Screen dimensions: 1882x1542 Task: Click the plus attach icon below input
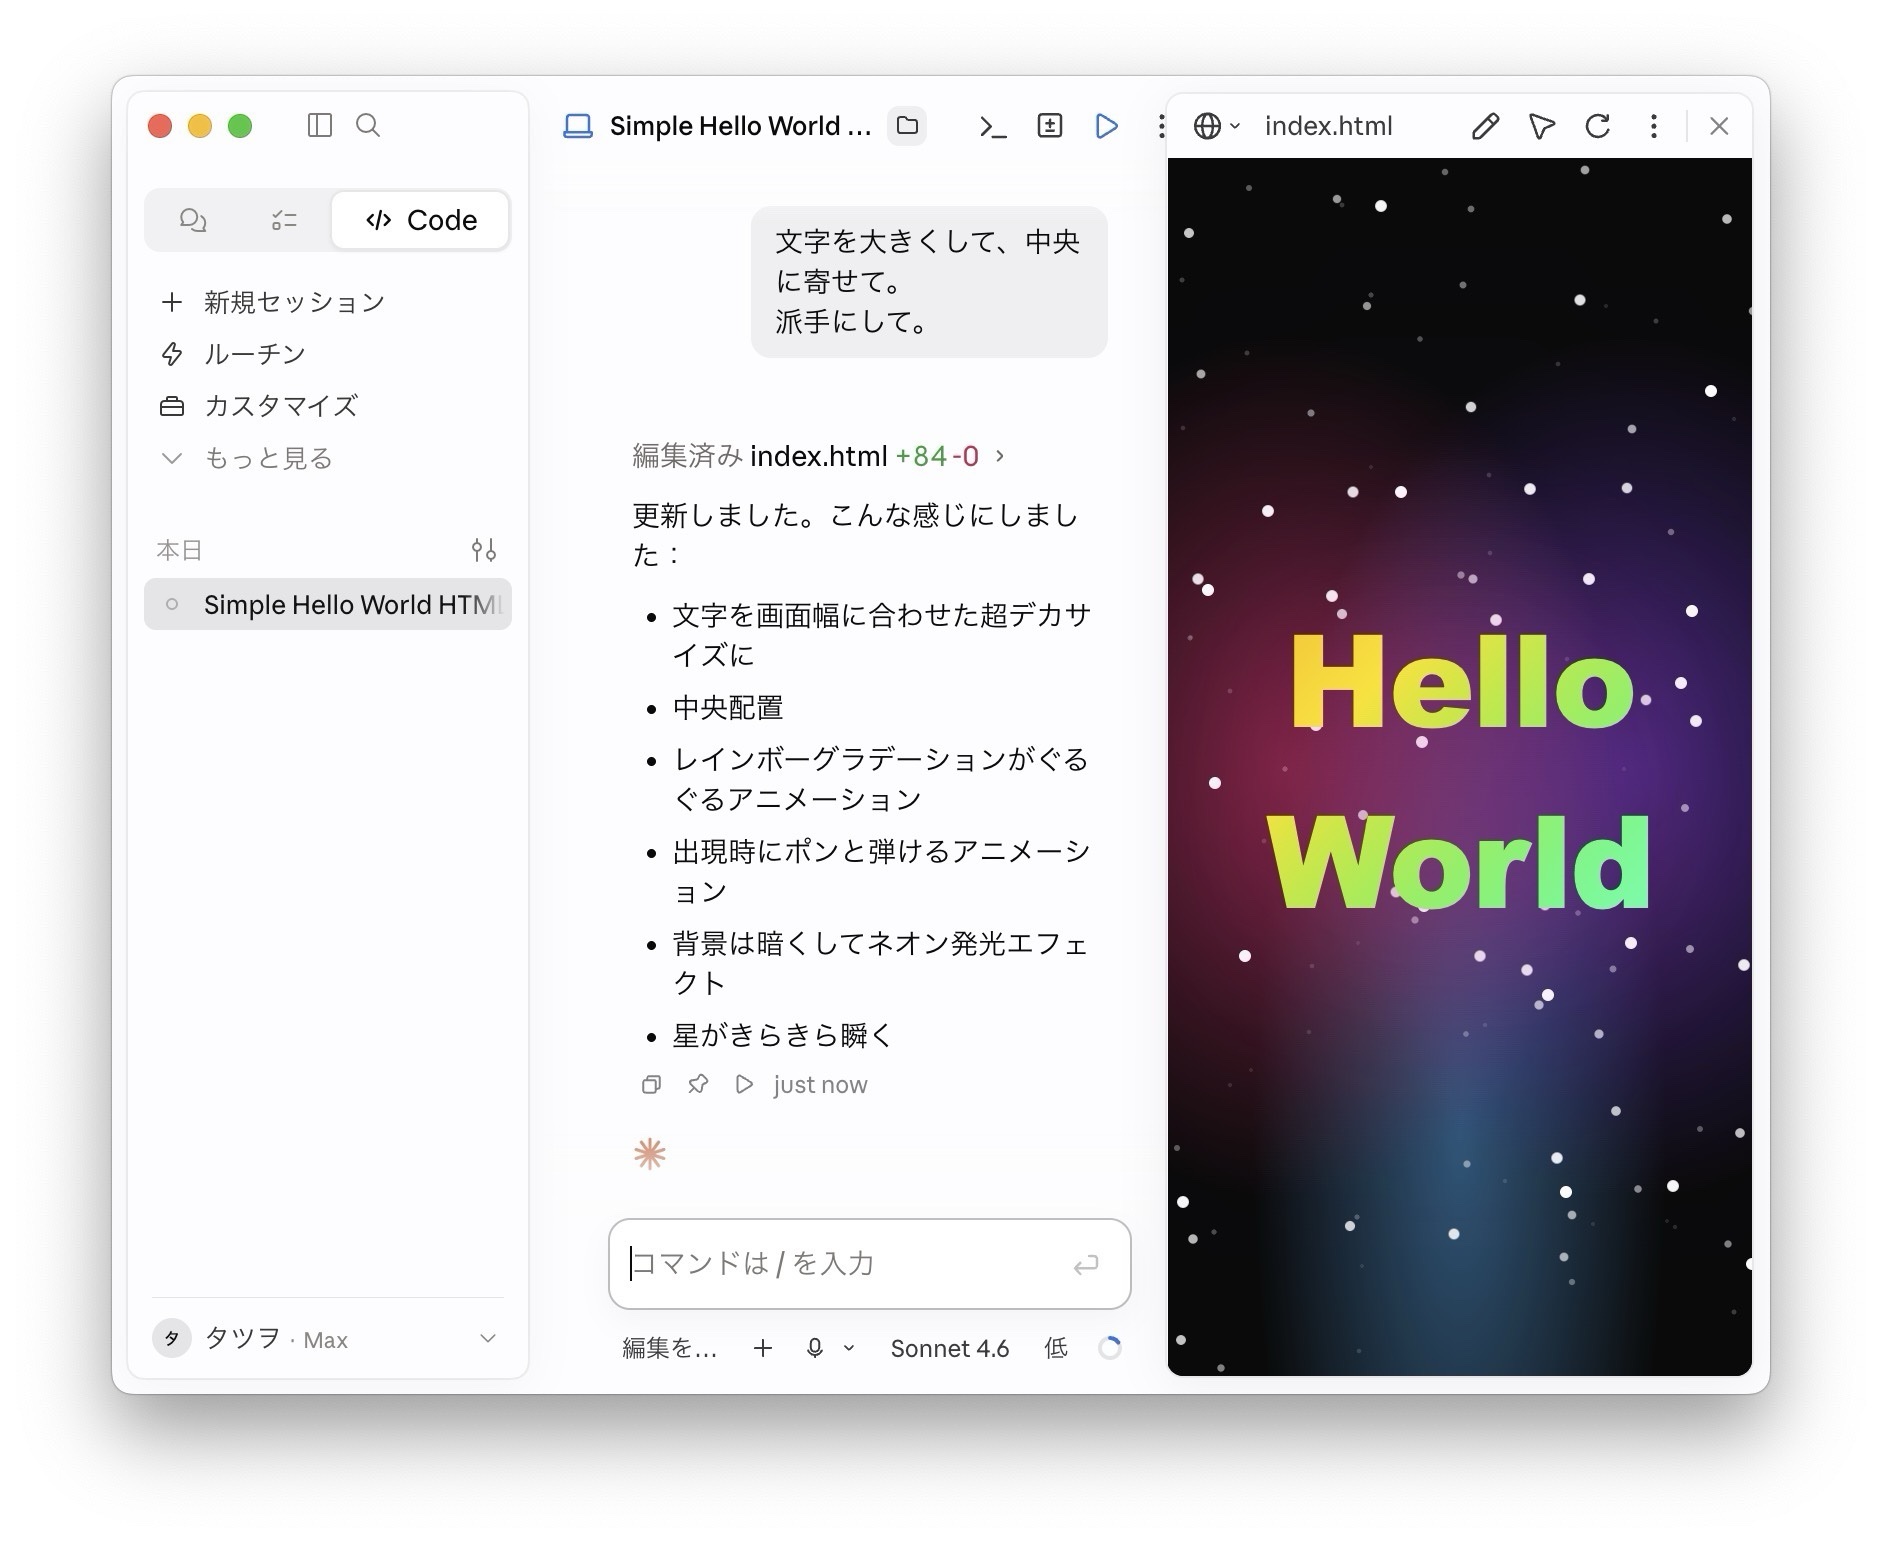tap(762, 1349)
